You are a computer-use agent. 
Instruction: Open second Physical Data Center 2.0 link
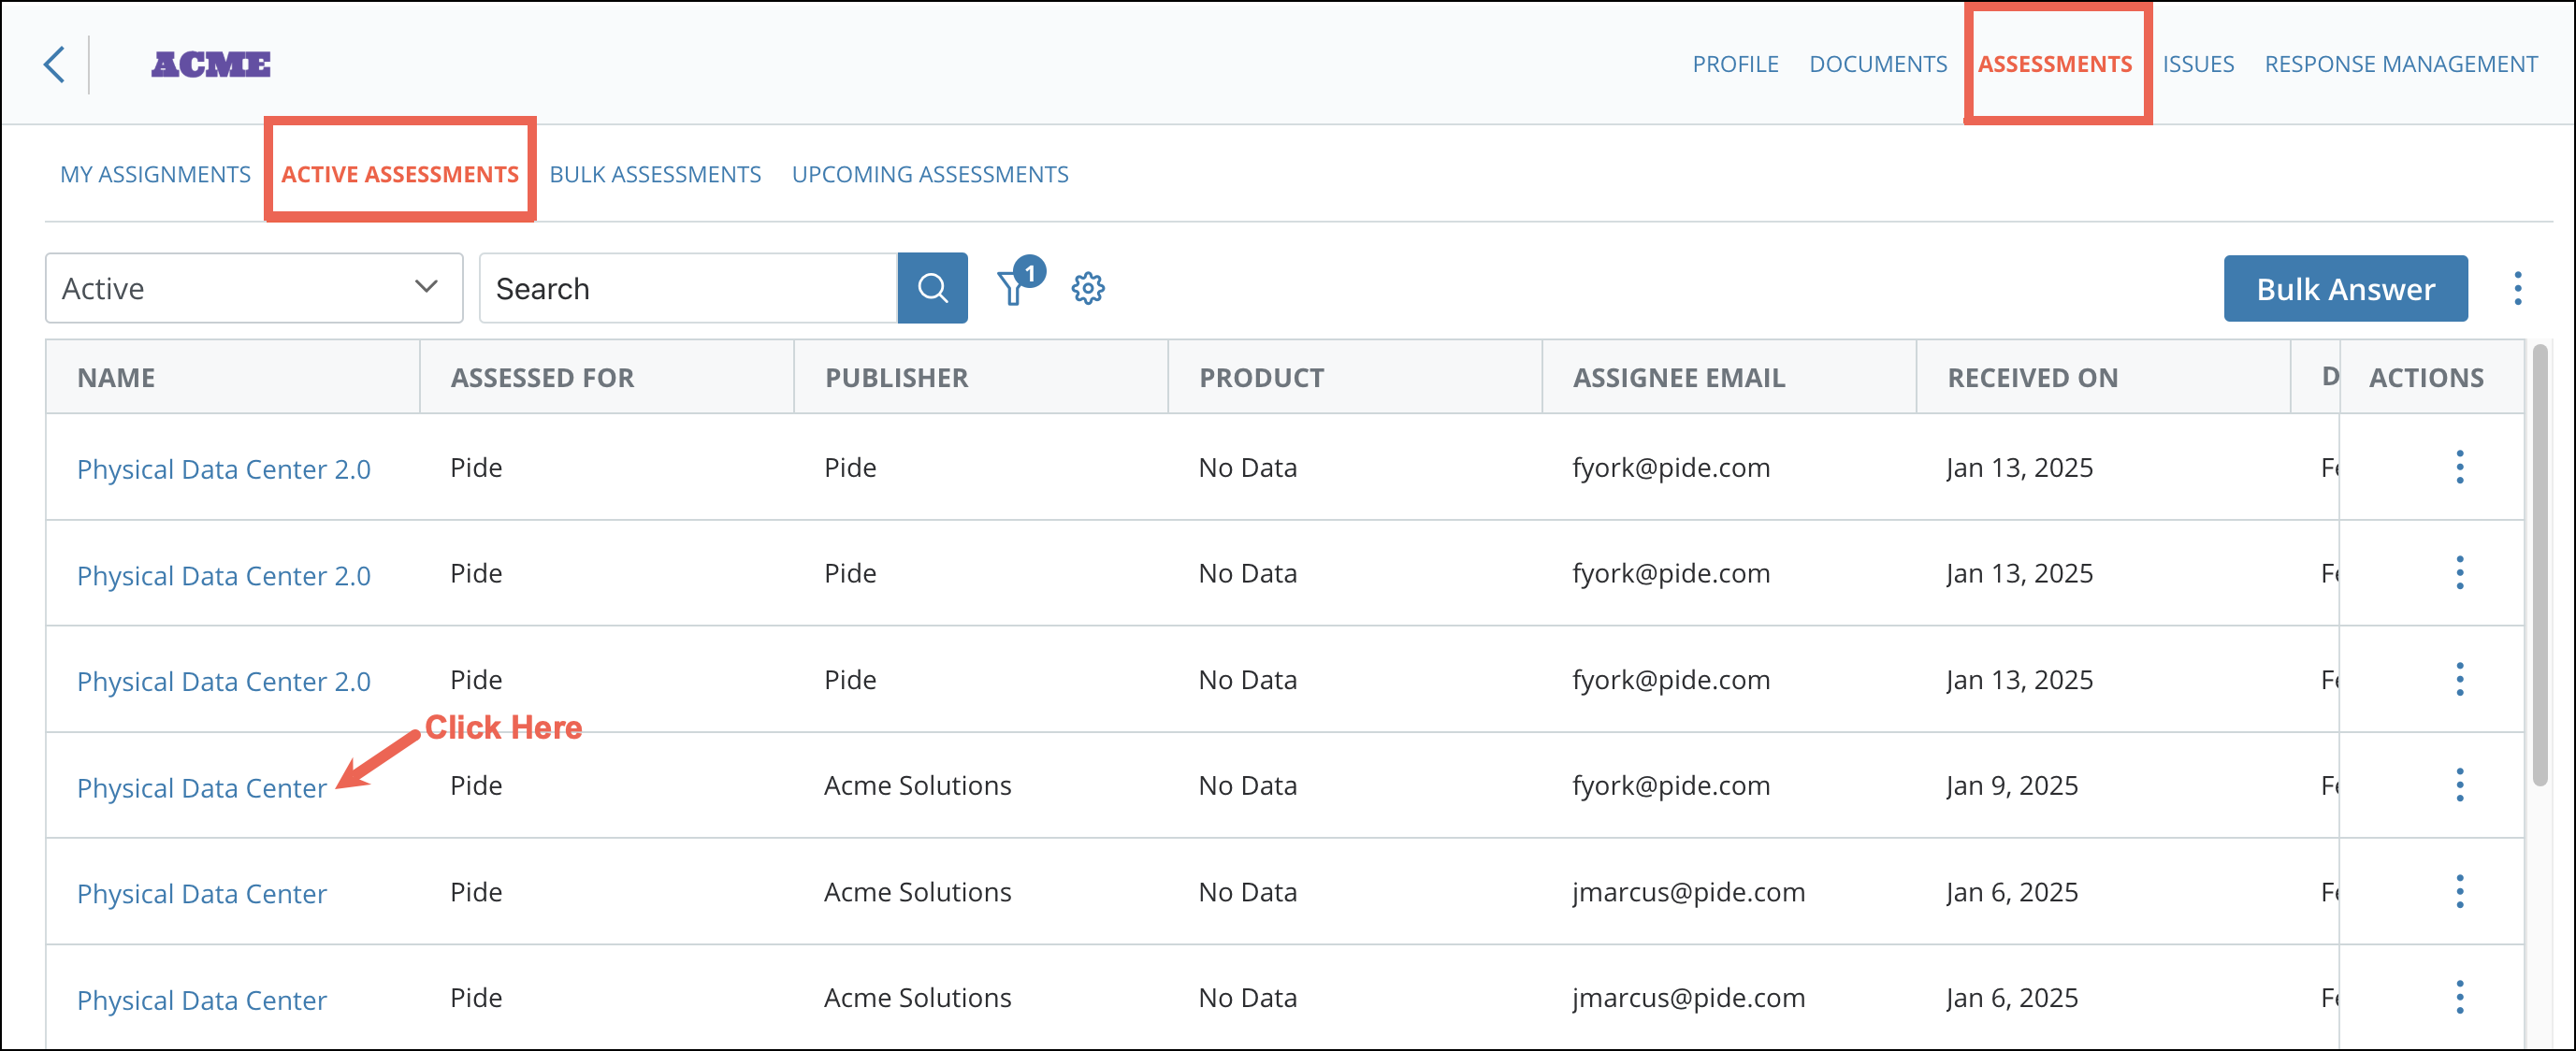pos(224,575)
